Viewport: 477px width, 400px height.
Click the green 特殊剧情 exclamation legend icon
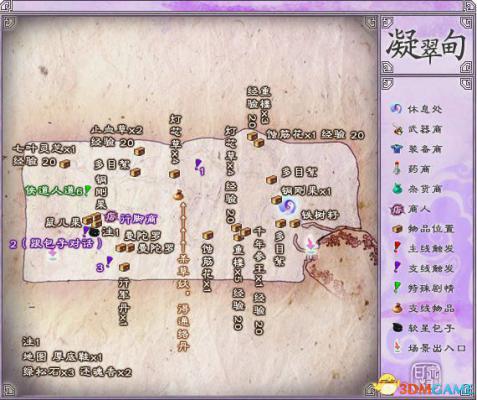coord(397,288)
